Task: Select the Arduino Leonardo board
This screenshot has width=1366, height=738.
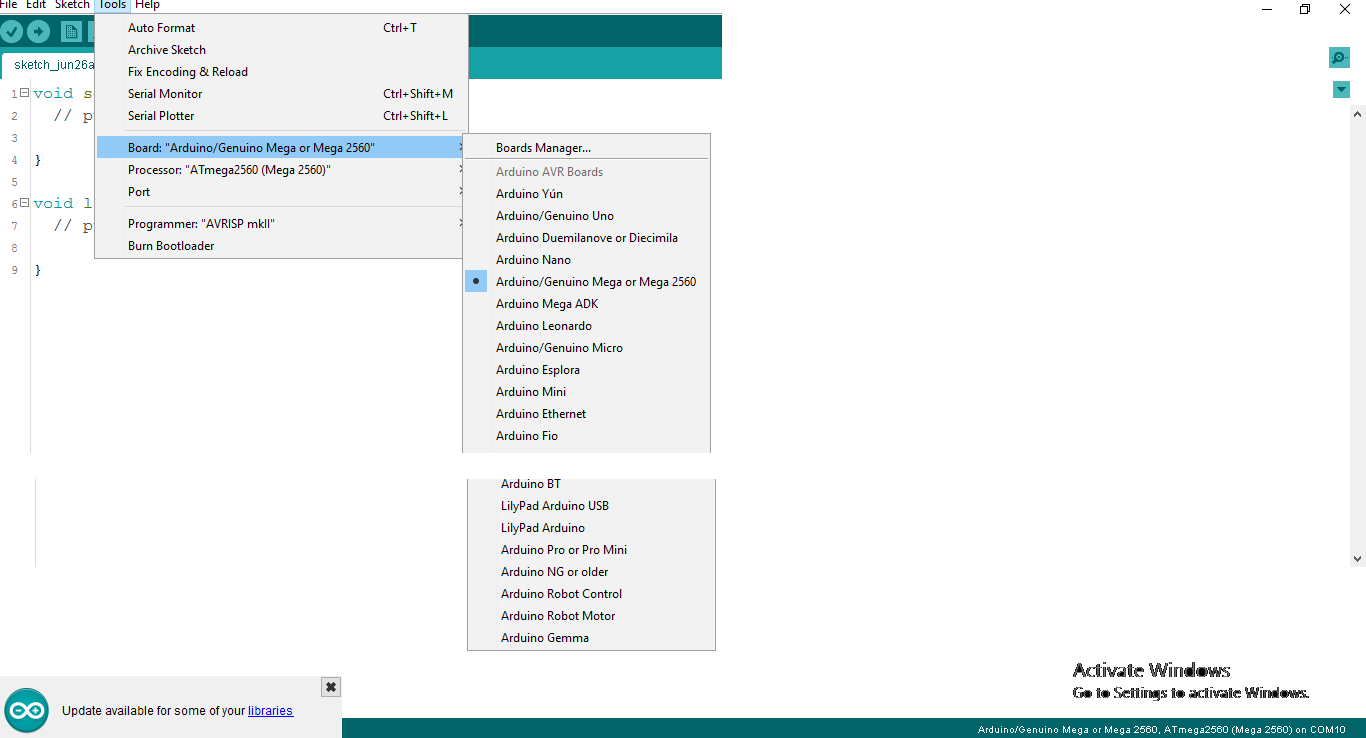Action: coord(587,326)
